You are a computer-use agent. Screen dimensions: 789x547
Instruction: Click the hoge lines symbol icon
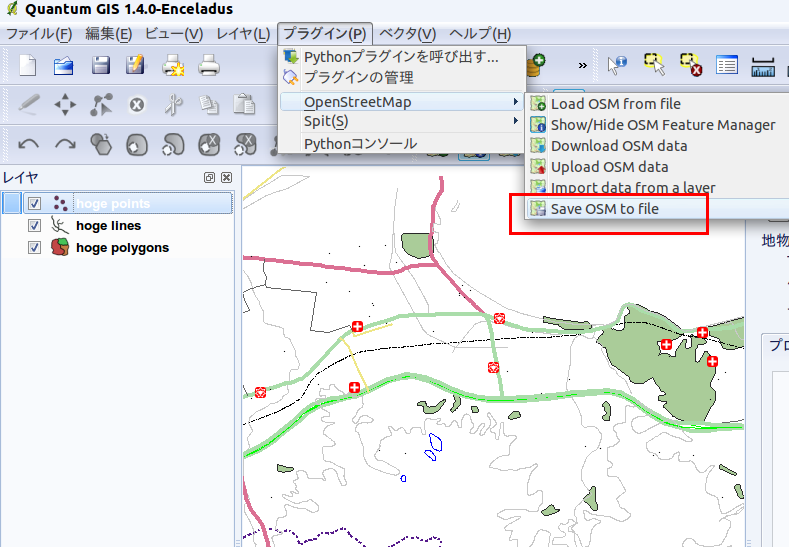pos(59,225)
